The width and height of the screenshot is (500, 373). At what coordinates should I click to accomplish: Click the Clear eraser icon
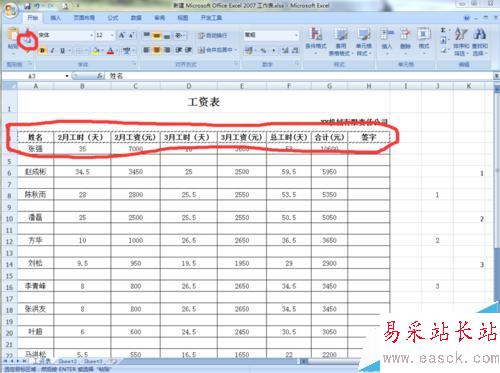pos(443,51)
